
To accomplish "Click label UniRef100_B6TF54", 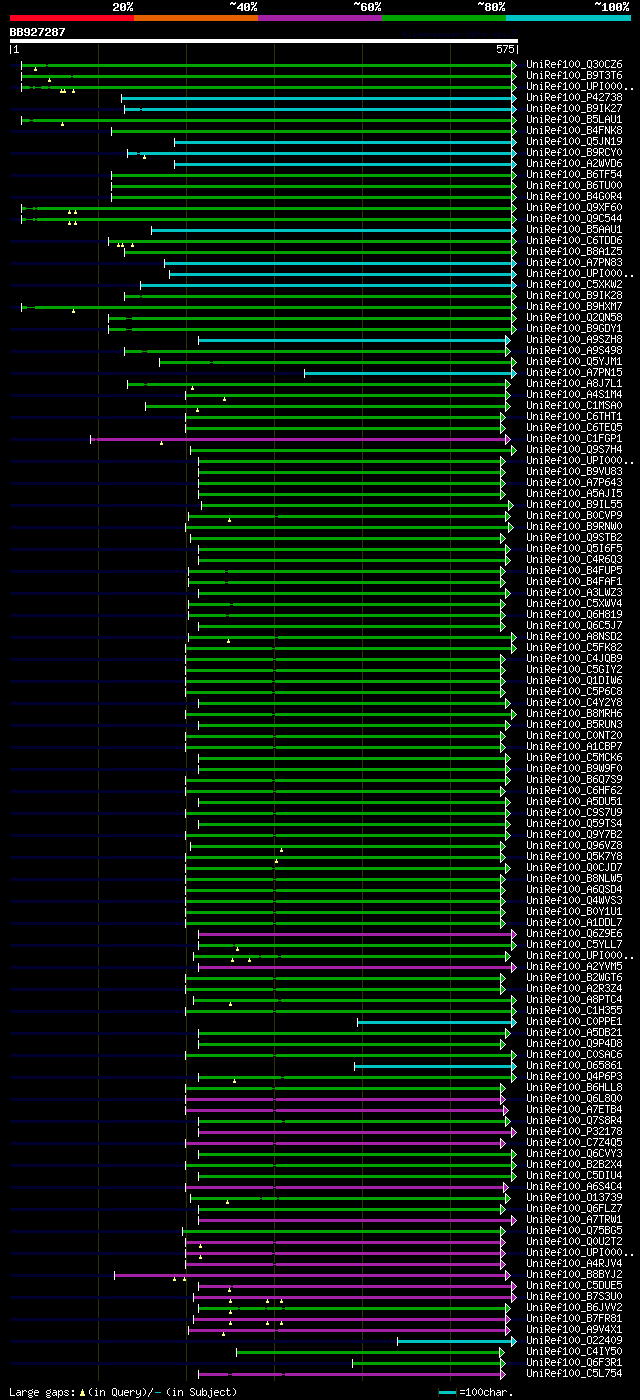I will (x=574, y=175).
